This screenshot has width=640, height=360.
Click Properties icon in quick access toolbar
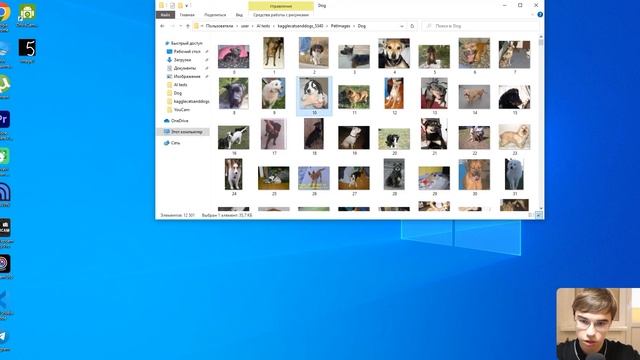point(172,5)
